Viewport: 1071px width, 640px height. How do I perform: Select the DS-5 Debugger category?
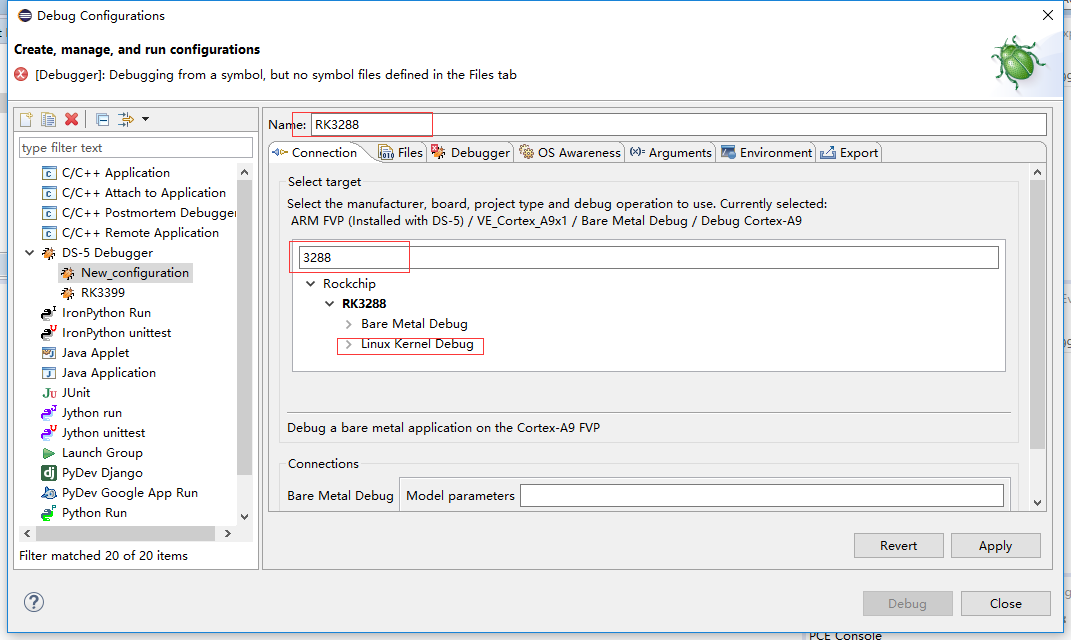pos(107,253)
